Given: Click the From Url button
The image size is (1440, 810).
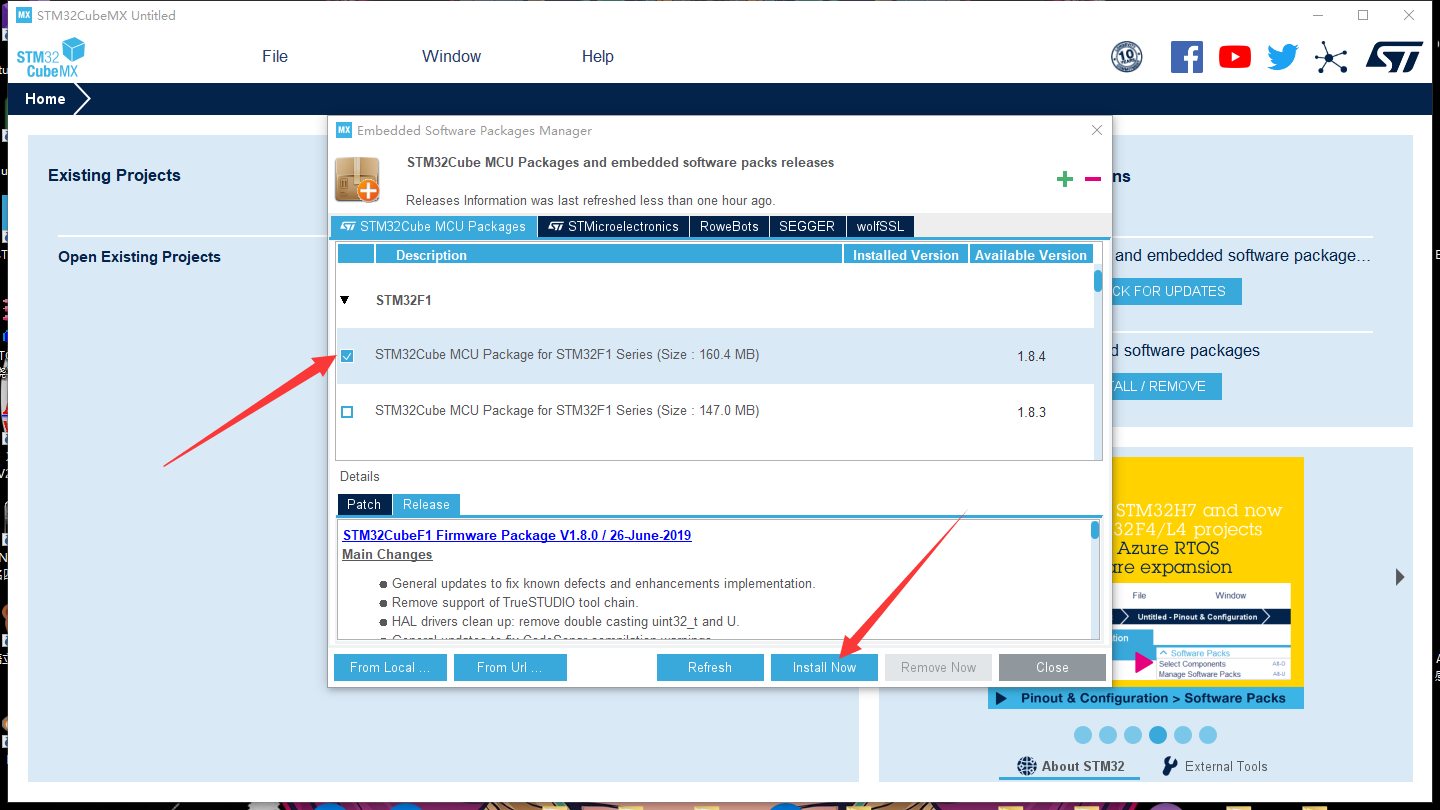Looking at the screenshot, I should point(510,667).
